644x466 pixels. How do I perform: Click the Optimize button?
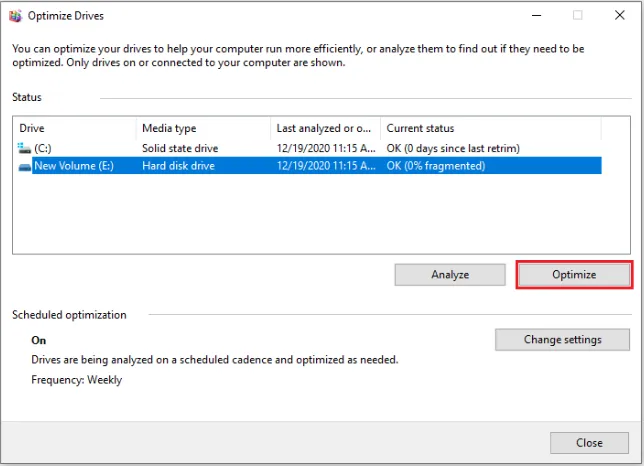(574, 275)
